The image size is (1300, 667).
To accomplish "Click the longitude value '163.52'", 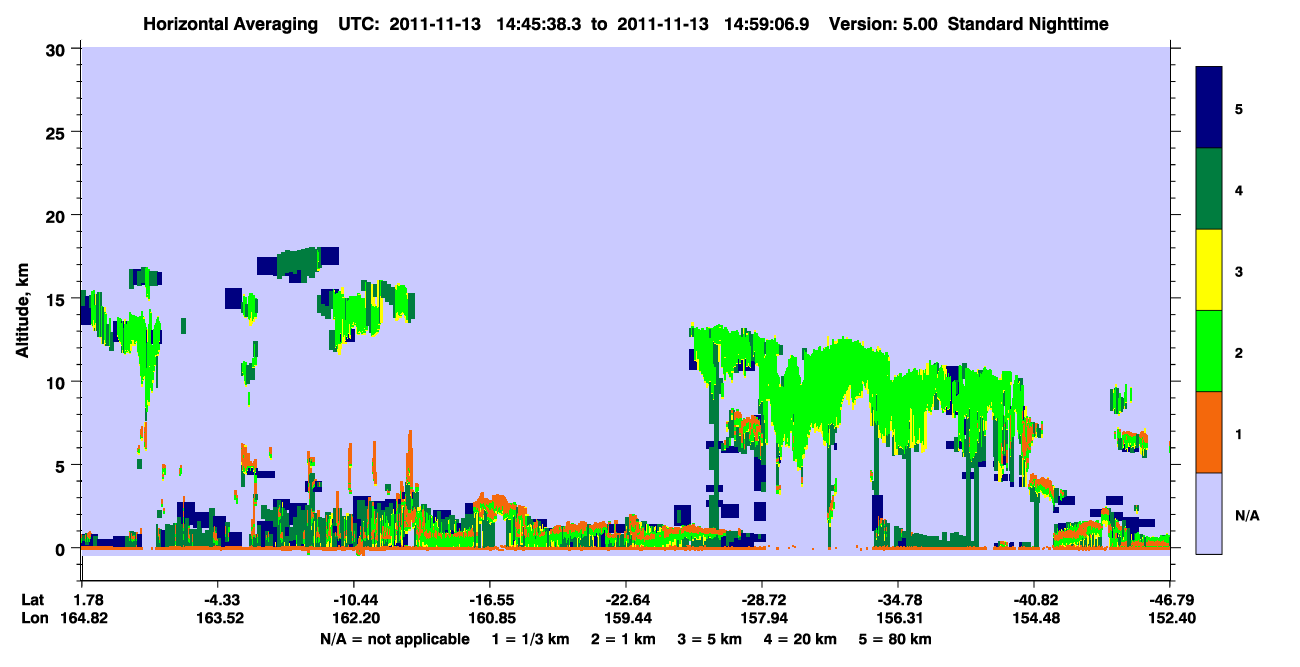I will point(219,618).
